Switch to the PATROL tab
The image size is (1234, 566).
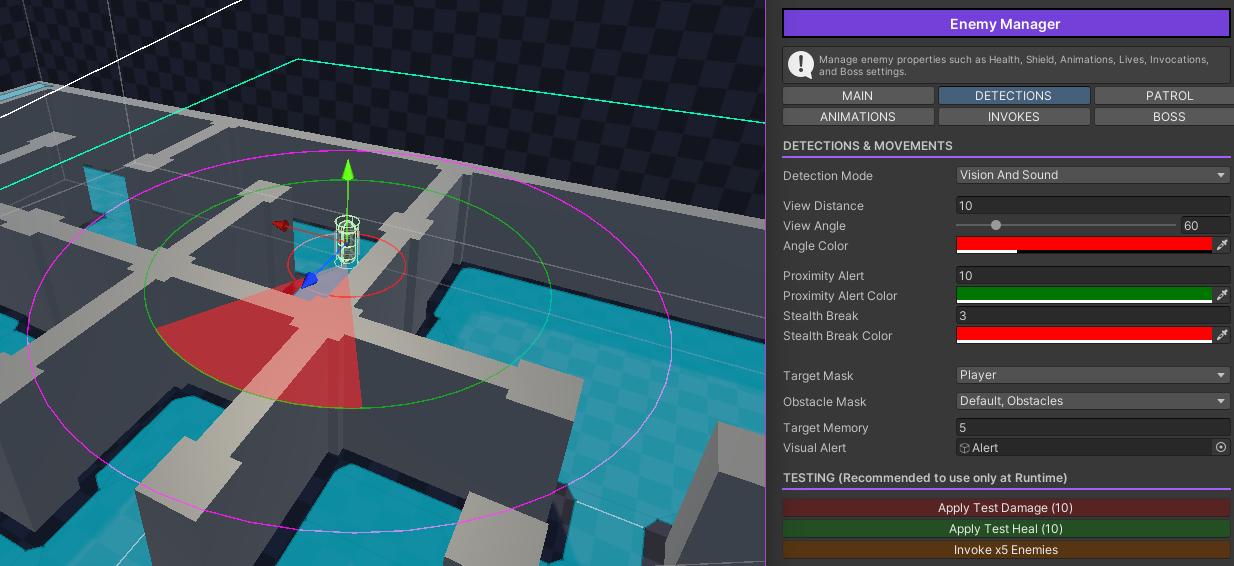tap(1168, 96)
